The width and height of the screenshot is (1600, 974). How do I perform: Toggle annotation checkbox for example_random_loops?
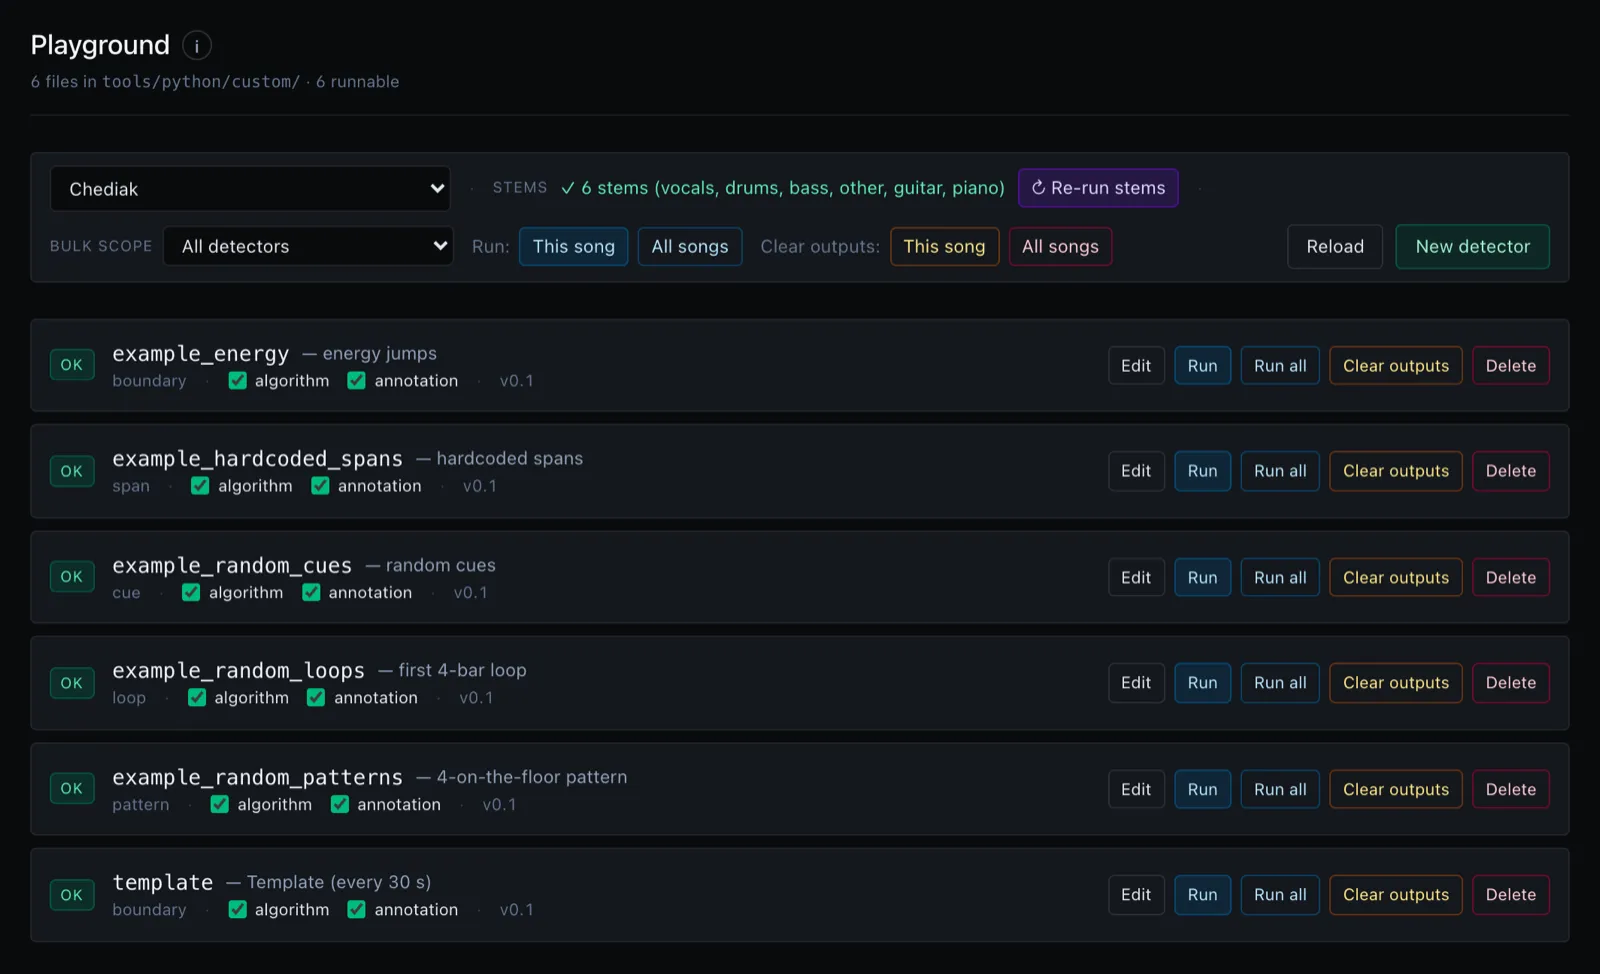coord(316,698)
